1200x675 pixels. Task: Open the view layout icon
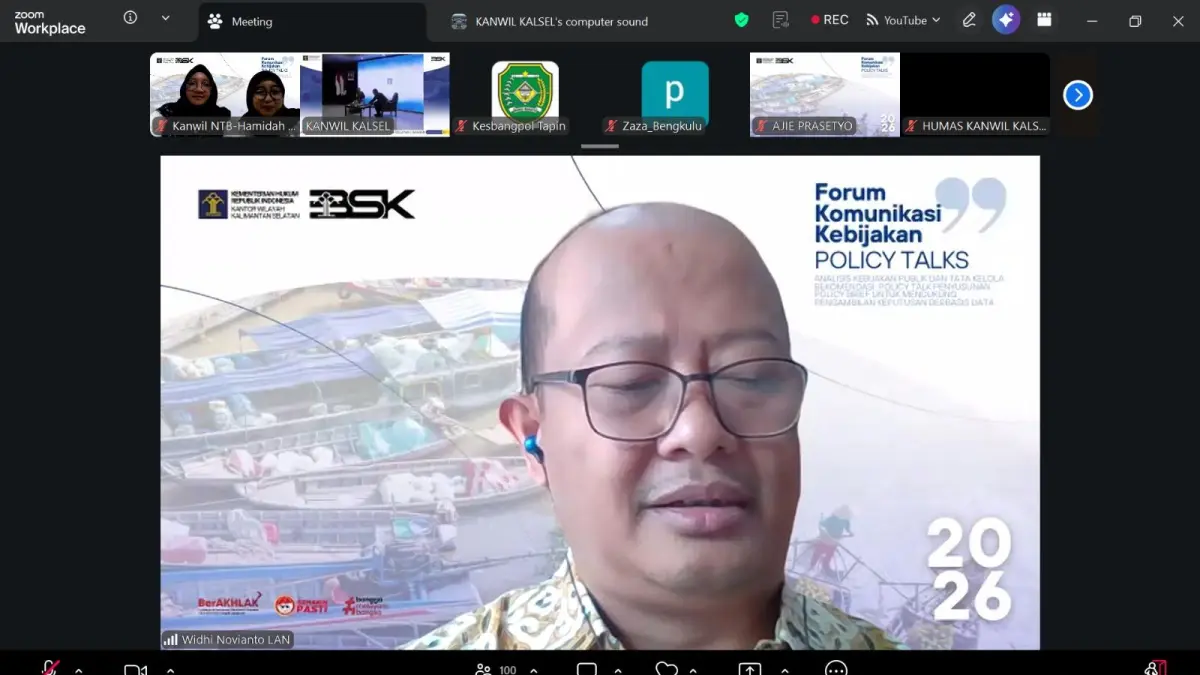(1044, 20)
